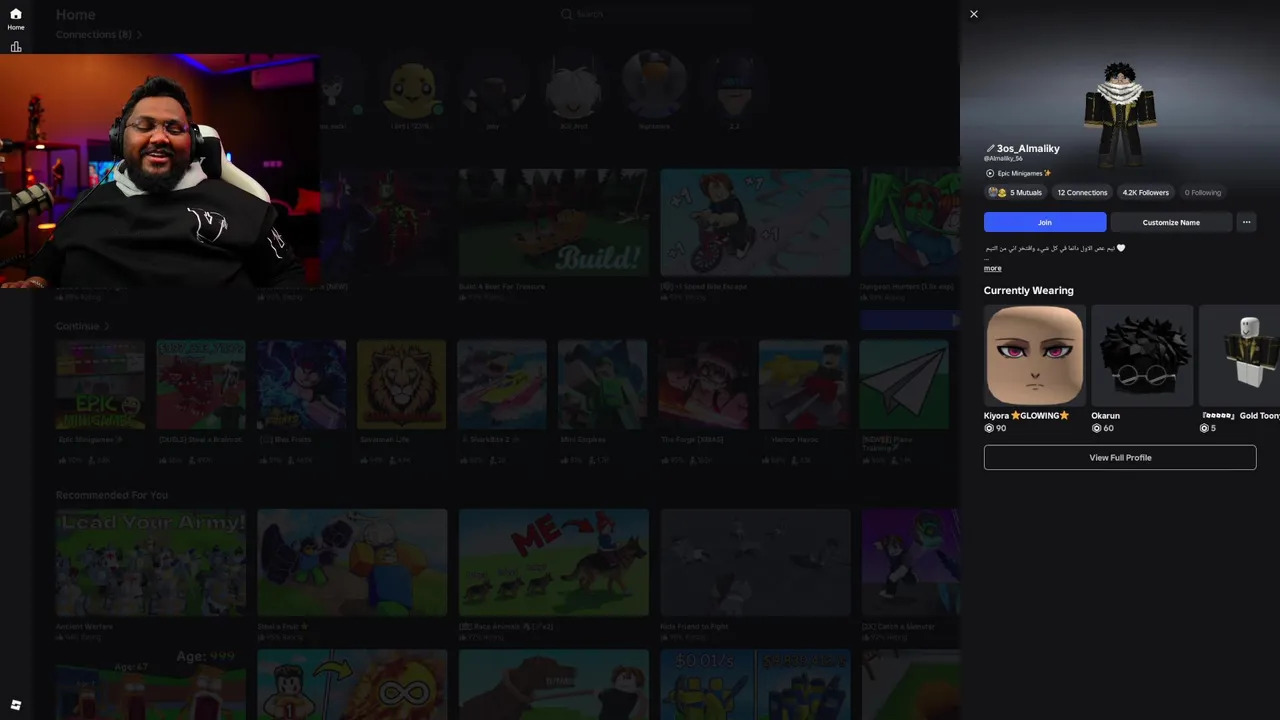This screenshot has width=1280, height=720.
Task: Open the 12 Connections list
Action: 1082,192
